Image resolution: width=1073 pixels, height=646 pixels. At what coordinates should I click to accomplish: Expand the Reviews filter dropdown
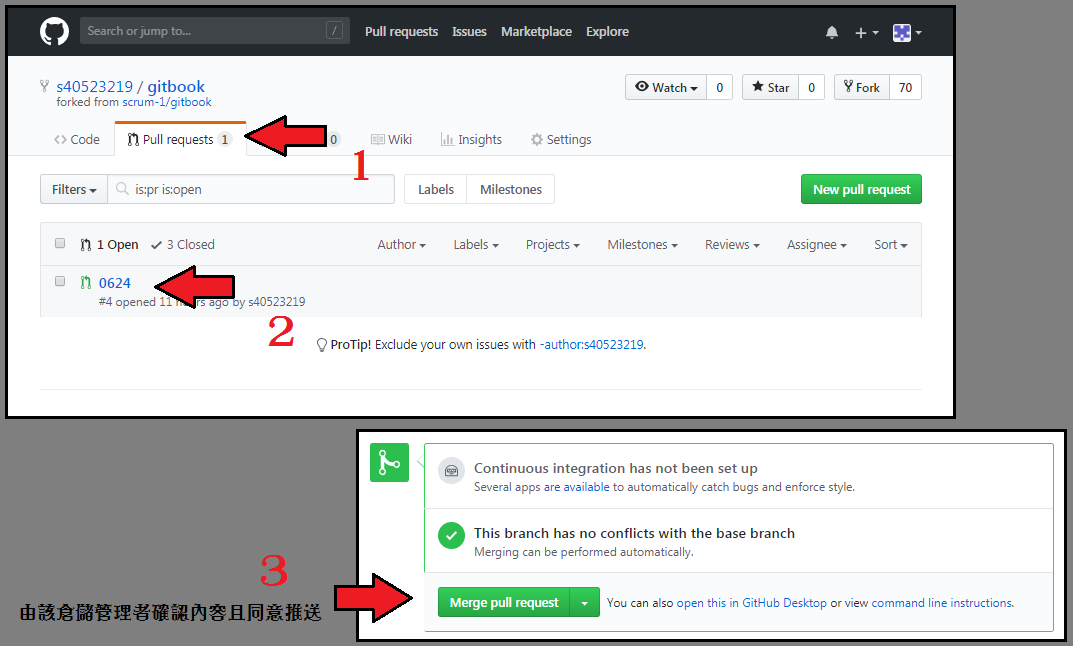(732, 245)
